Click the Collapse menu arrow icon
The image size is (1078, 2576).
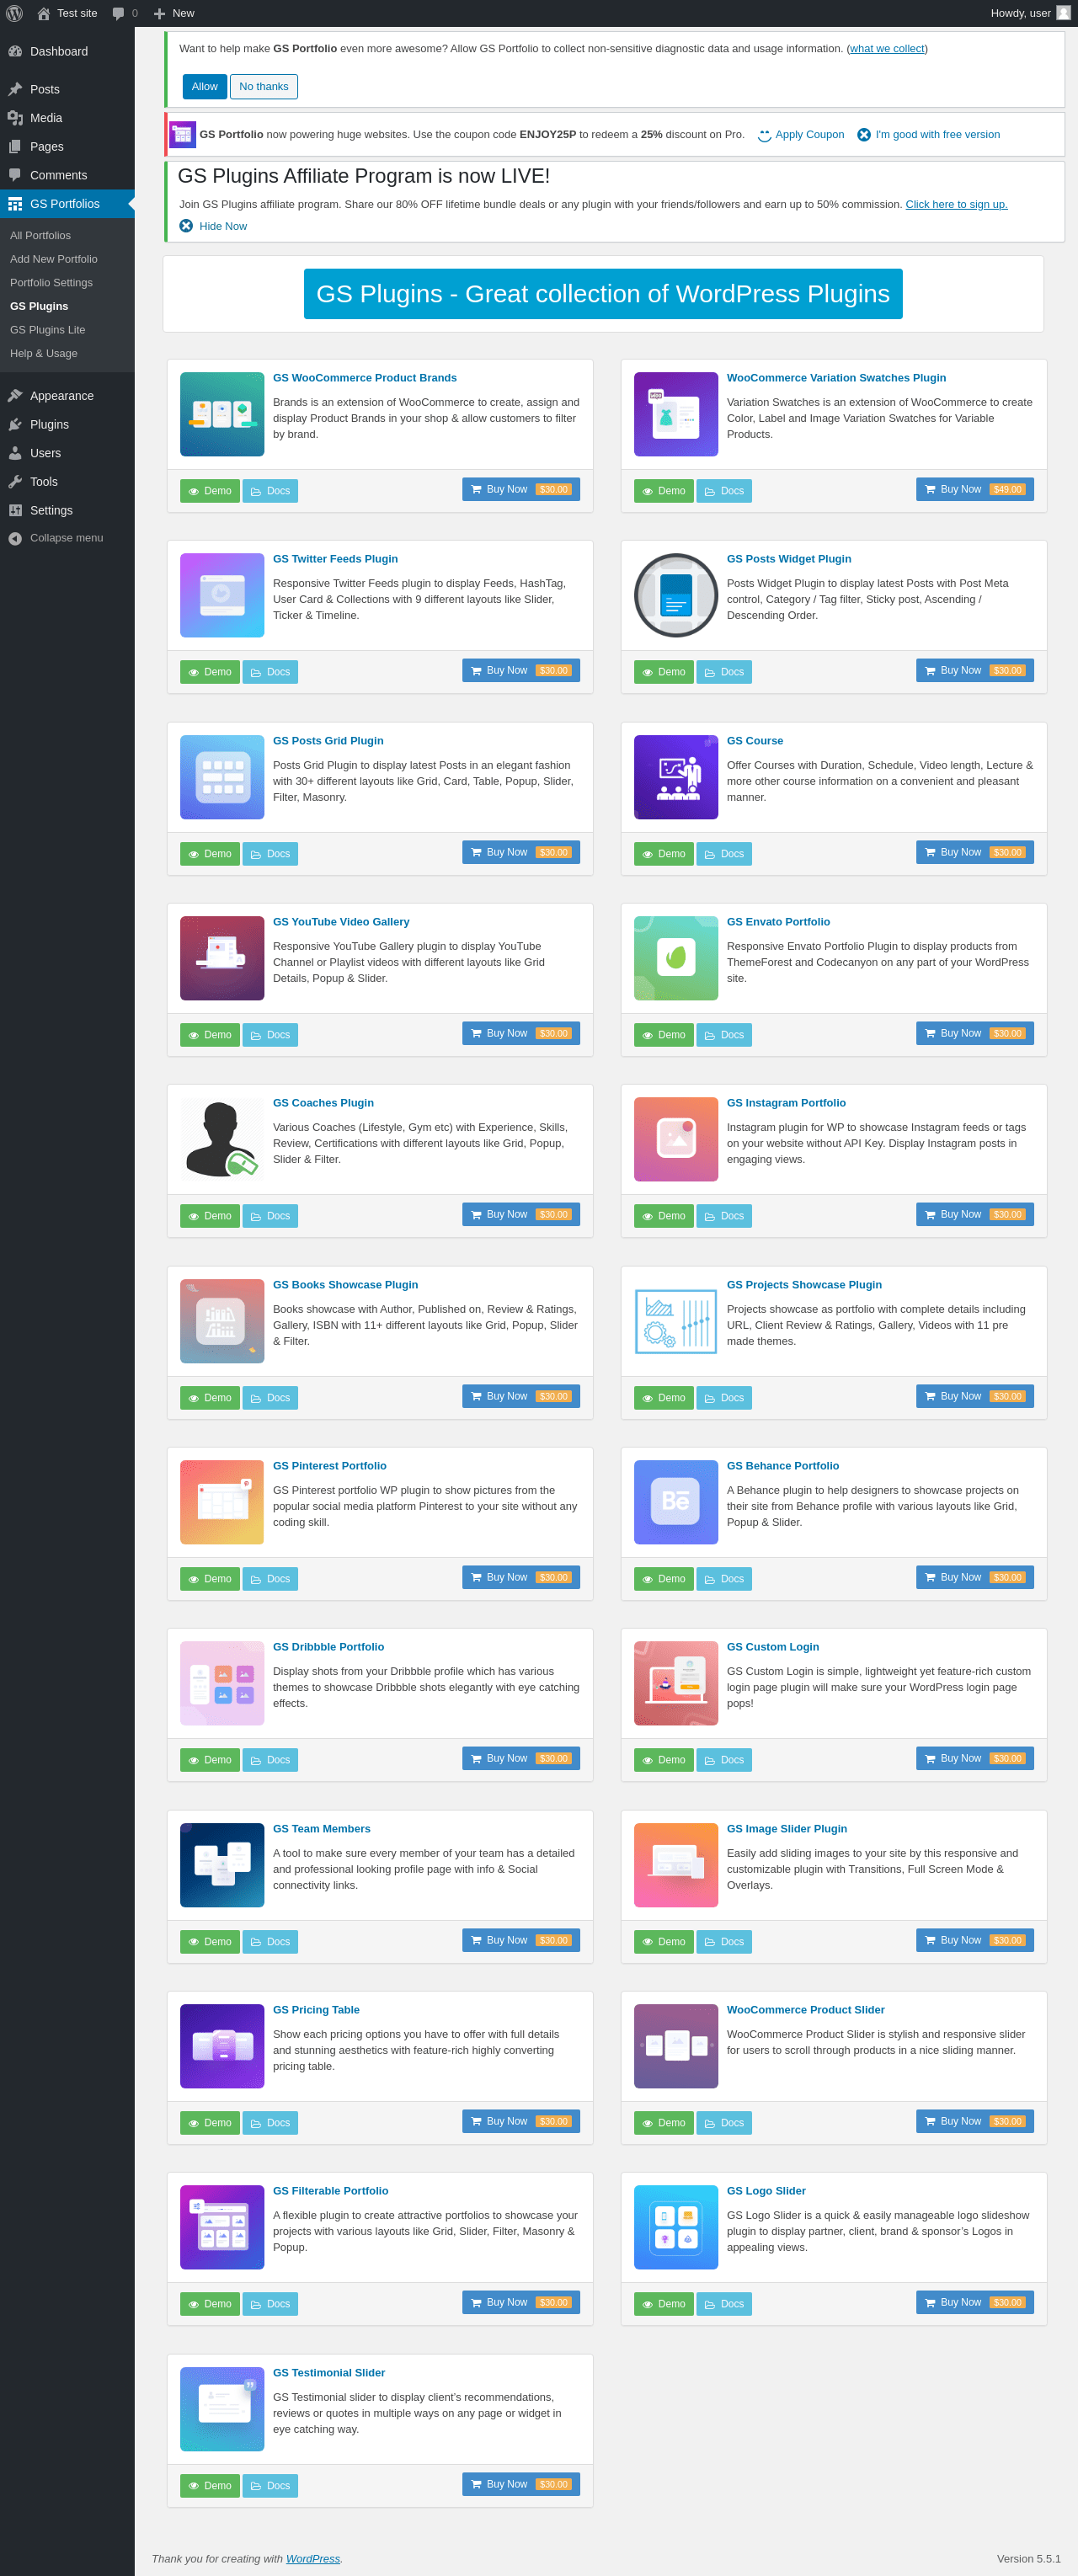(x=15, y=538)
